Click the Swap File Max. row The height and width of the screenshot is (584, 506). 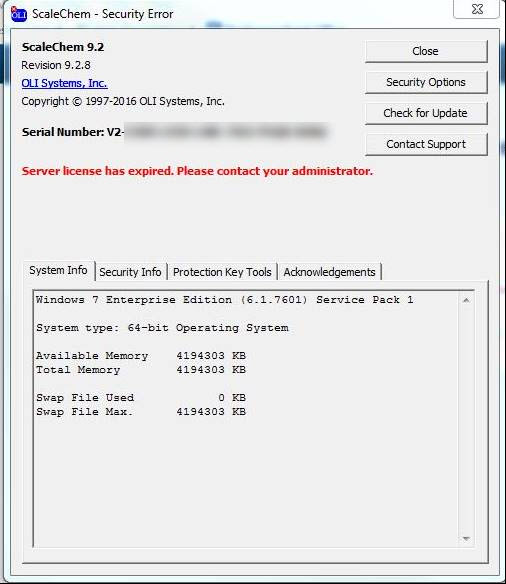[141, 412]
